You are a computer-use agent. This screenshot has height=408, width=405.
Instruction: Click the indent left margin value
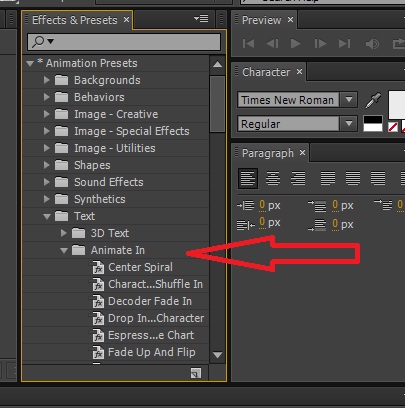(262, 205)
